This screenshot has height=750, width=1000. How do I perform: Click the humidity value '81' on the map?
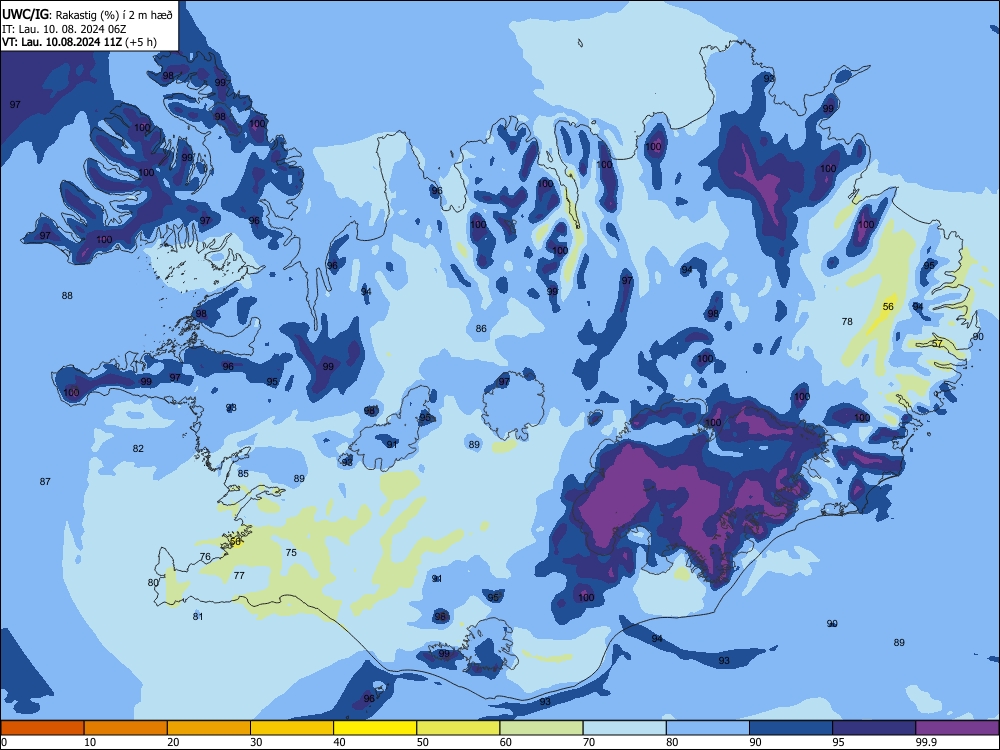(198, 617)
